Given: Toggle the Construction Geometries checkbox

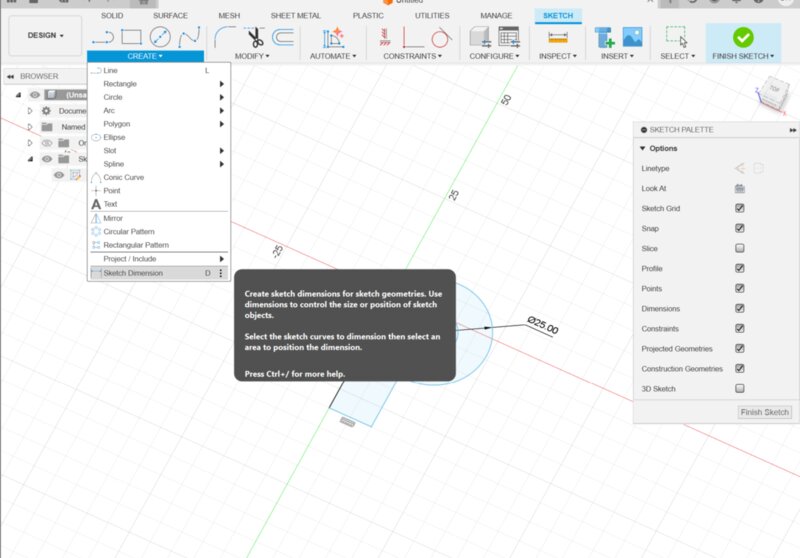Looking at the screenshot, I should (739, 368).
